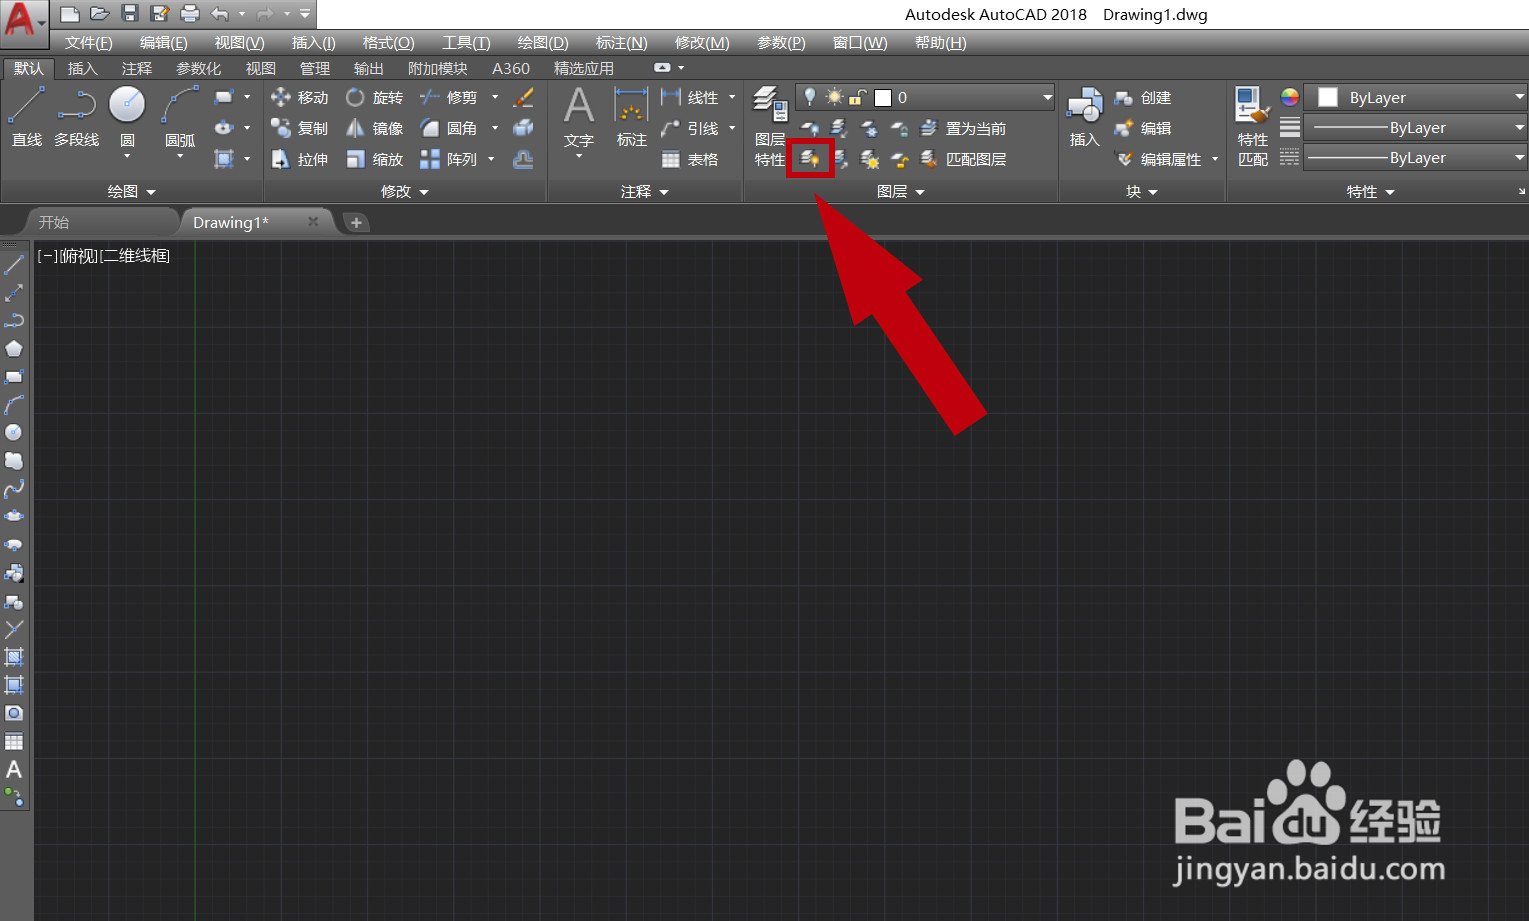Open 线性 dimension type dropdown arrow

click(732, 97)
